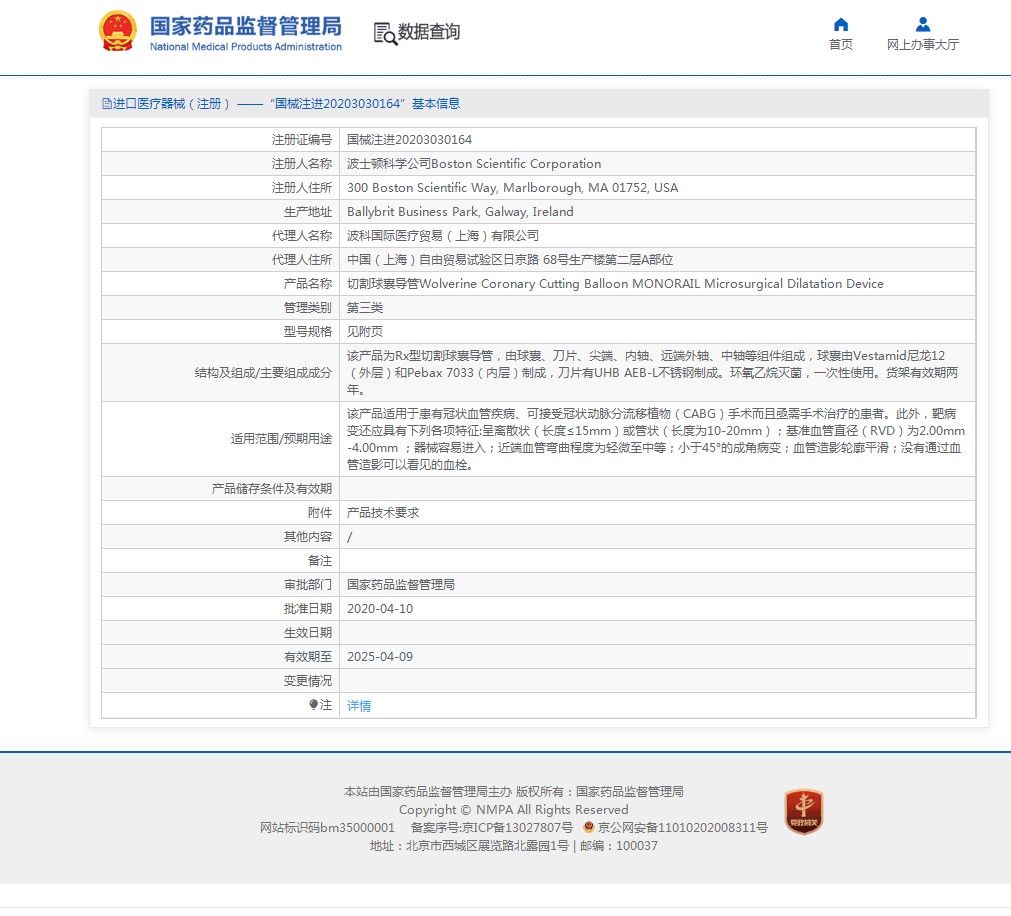
Task: Click the 注册证编号 label
Action: point(301,140)
